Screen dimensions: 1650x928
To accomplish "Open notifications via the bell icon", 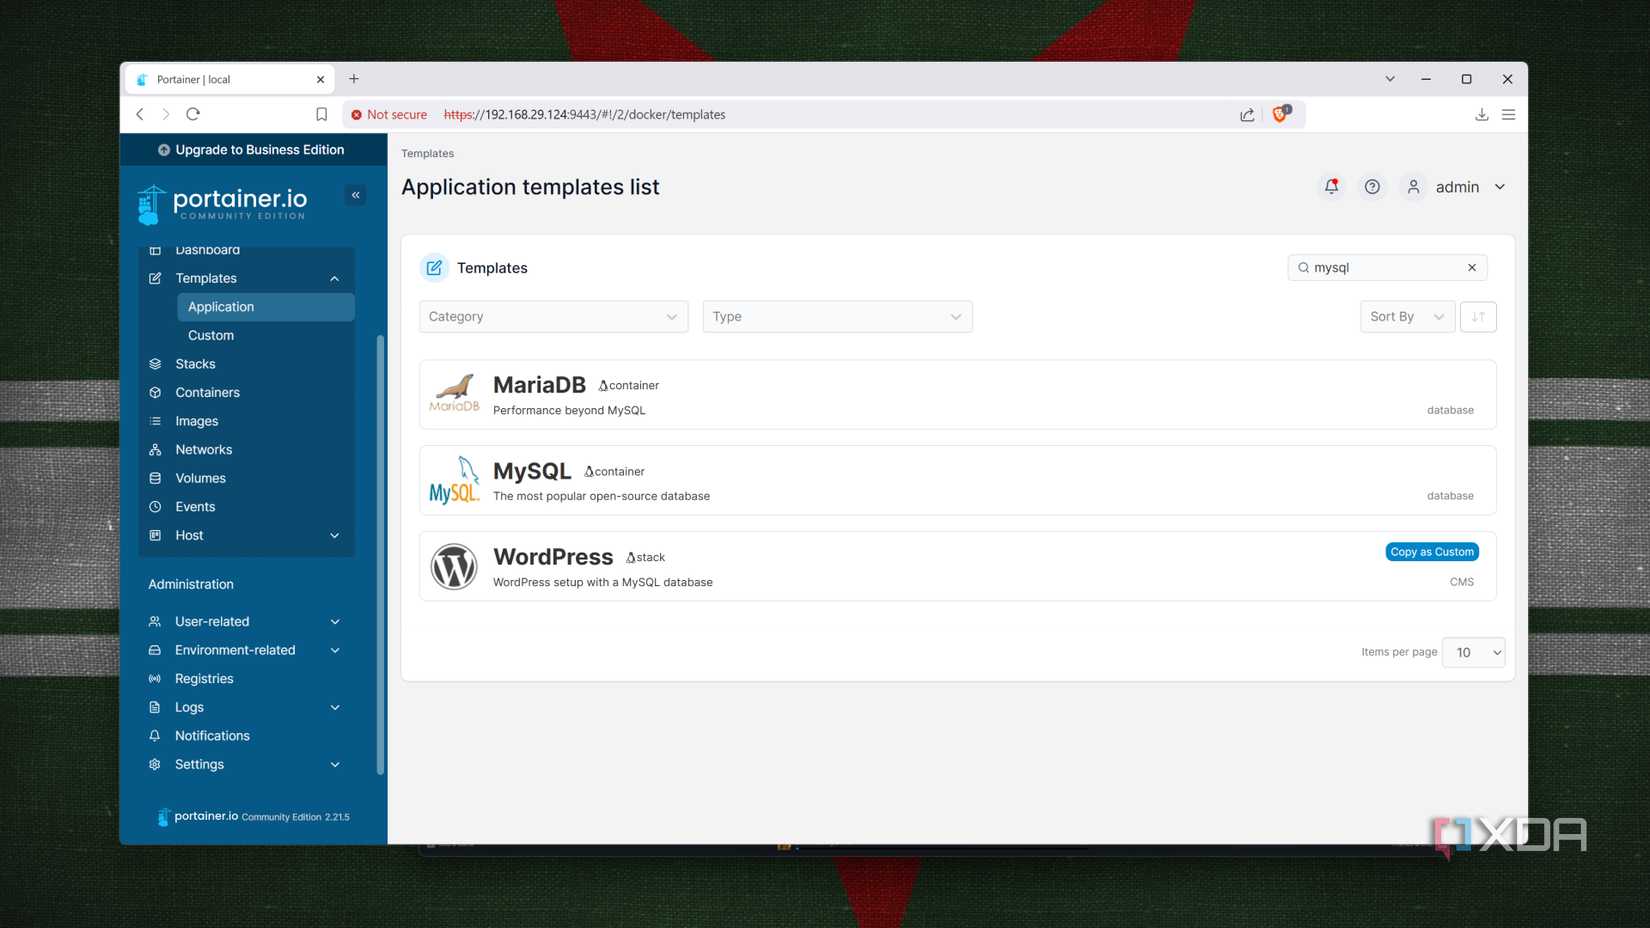I will pos(1331,186).
